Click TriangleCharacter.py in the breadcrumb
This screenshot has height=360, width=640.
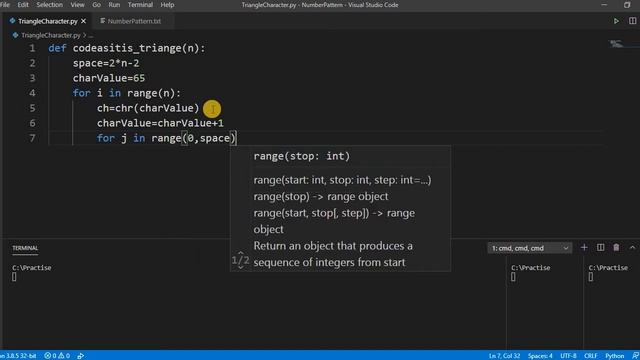point(51,36)
